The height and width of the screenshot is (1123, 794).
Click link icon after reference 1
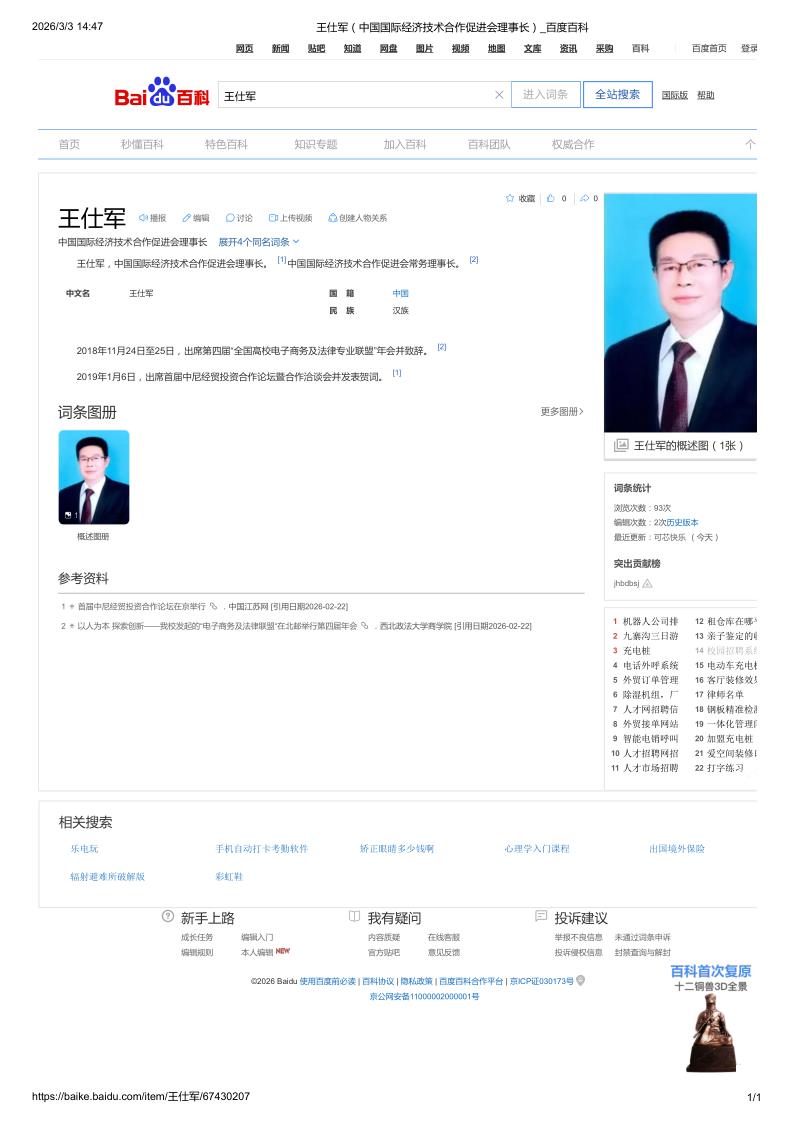coord(213,606)
